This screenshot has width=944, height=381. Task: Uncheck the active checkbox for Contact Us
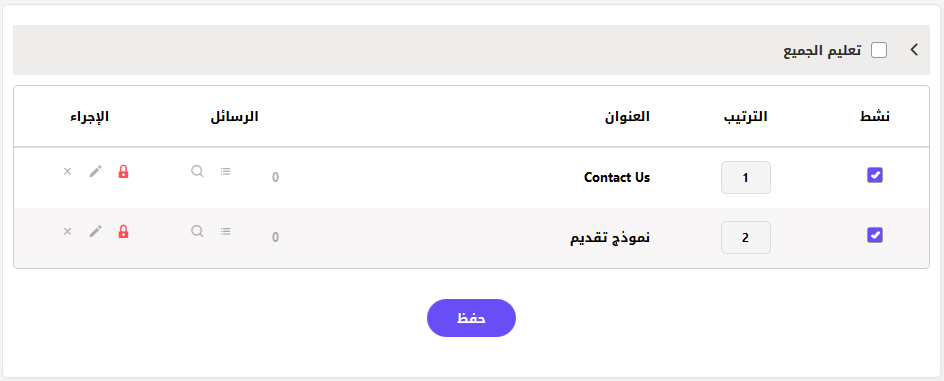[875, 175]
